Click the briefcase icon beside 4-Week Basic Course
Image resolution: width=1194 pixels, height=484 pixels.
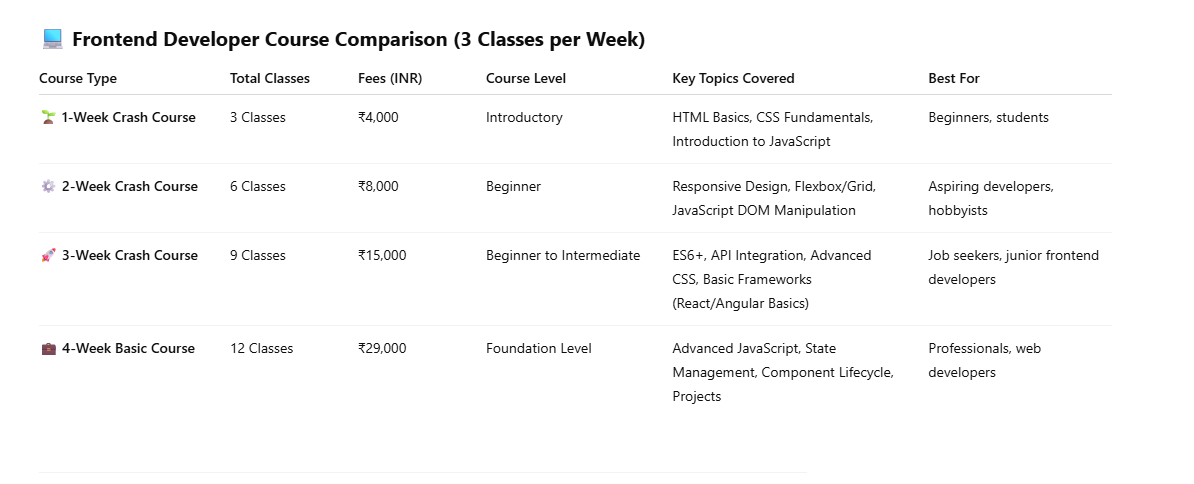coord(48,348)
